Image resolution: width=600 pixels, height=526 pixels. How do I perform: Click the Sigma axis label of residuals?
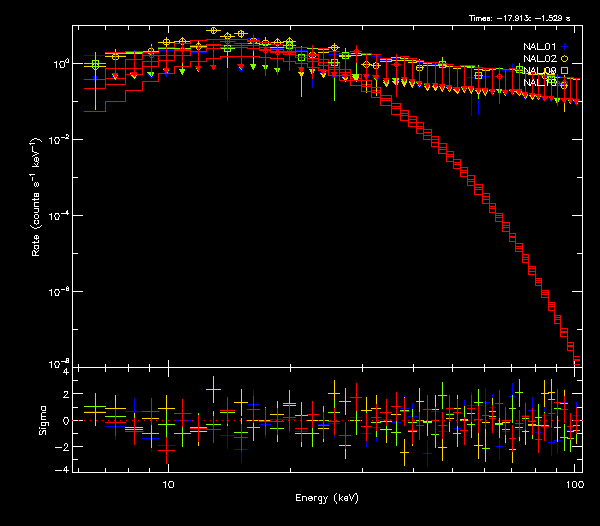43,420
